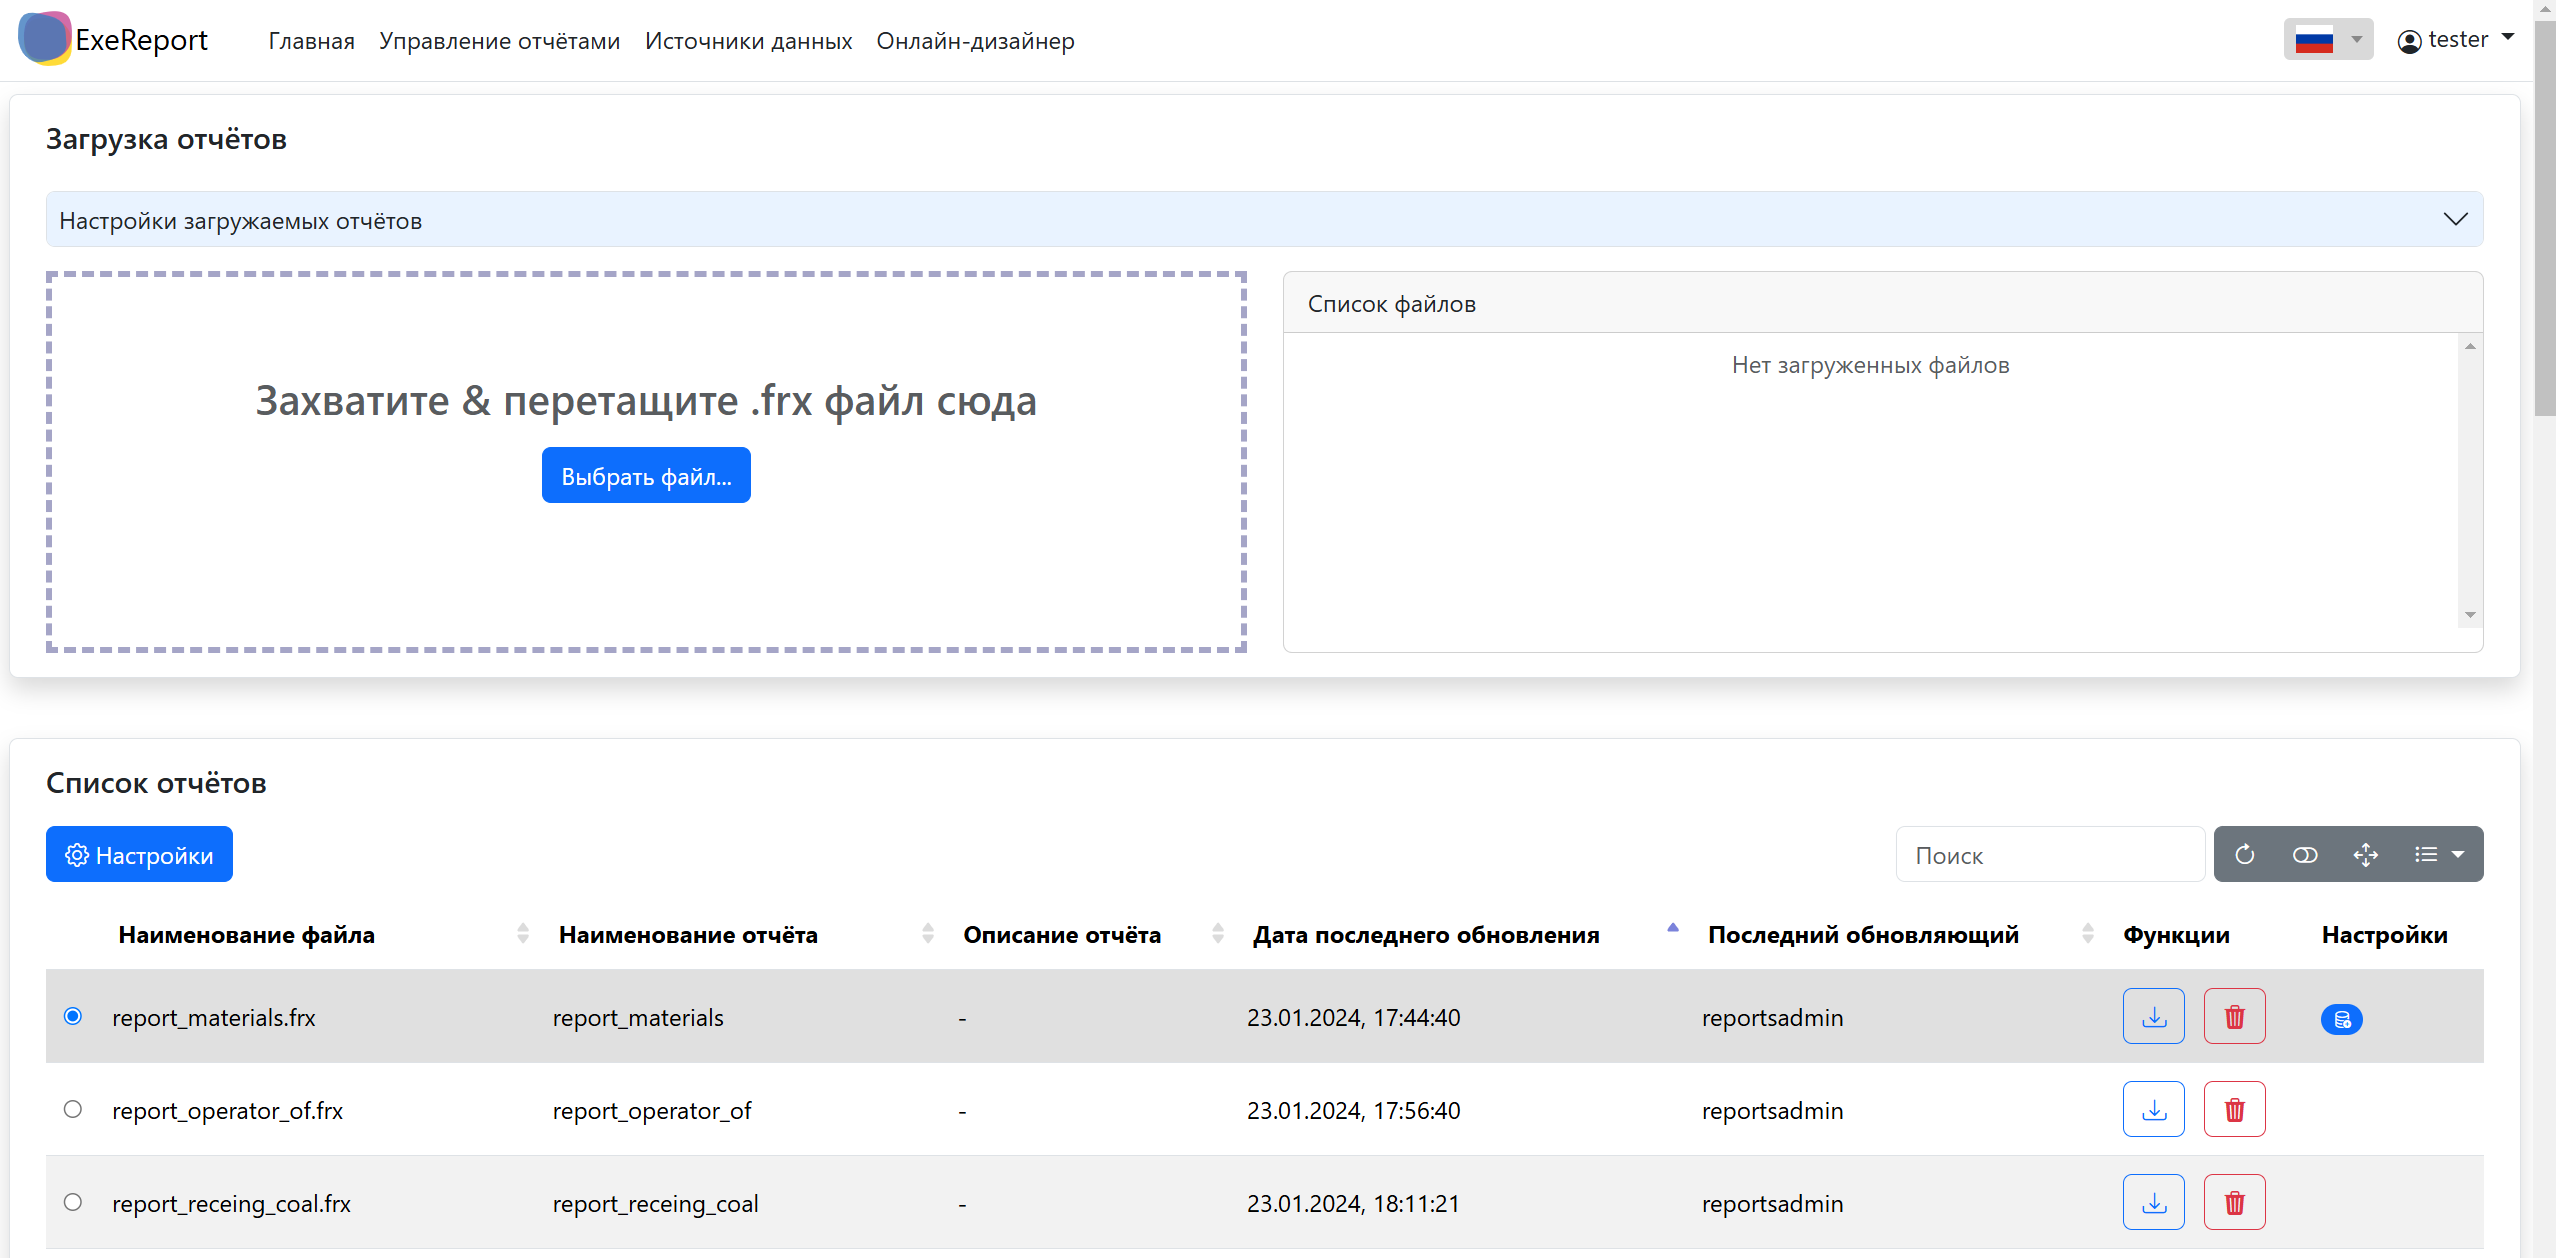The height and width of the screenshot is (1258, 2556).
Task: Expand the uploaded-report settings accordion
Action: coord(1264,220)
